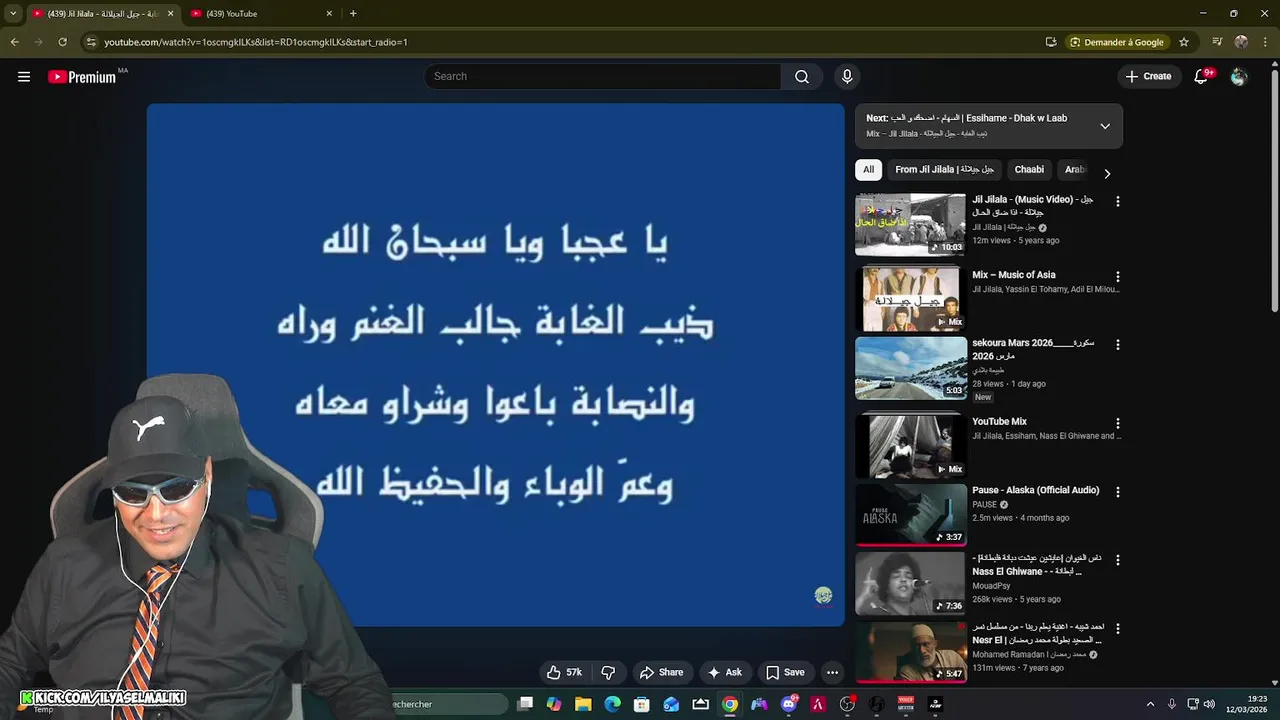Open the YouTube Mix thumbnail
1280x720 pixels.
pos(911,446)
